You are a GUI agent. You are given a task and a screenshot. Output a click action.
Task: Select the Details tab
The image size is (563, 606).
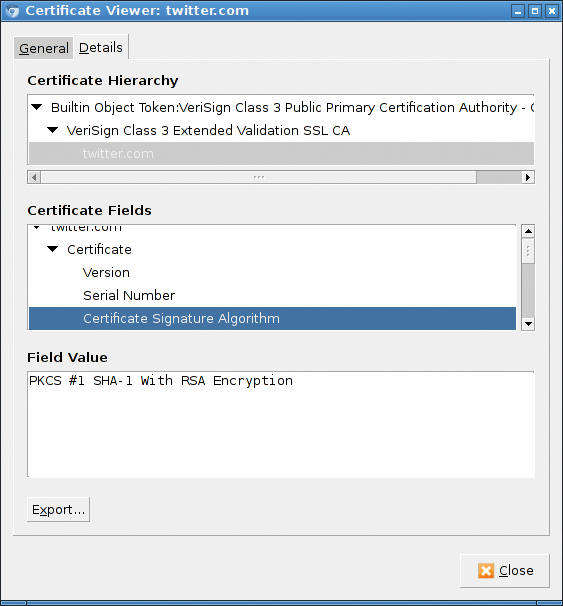(x=100, y=48)
